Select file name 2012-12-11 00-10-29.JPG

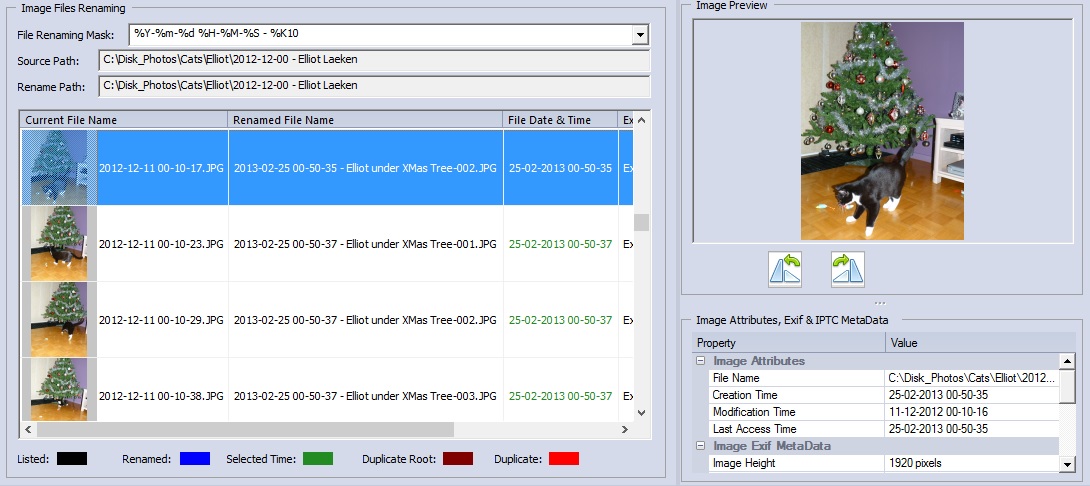click(161, 321)
